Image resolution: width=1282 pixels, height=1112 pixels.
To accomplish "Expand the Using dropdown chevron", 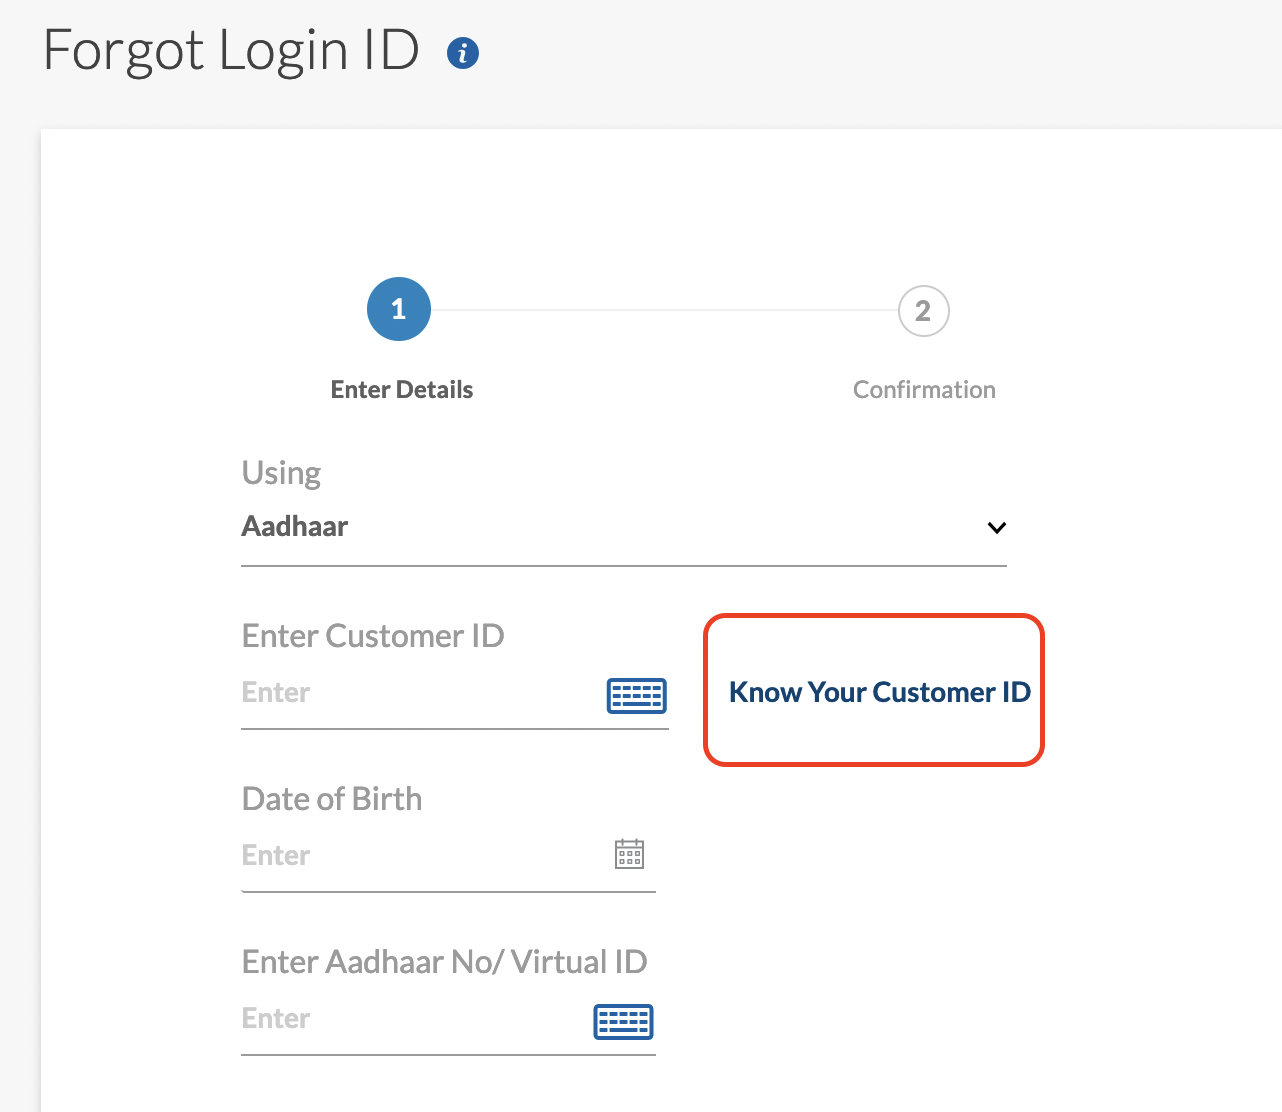I will click(996, 527).
